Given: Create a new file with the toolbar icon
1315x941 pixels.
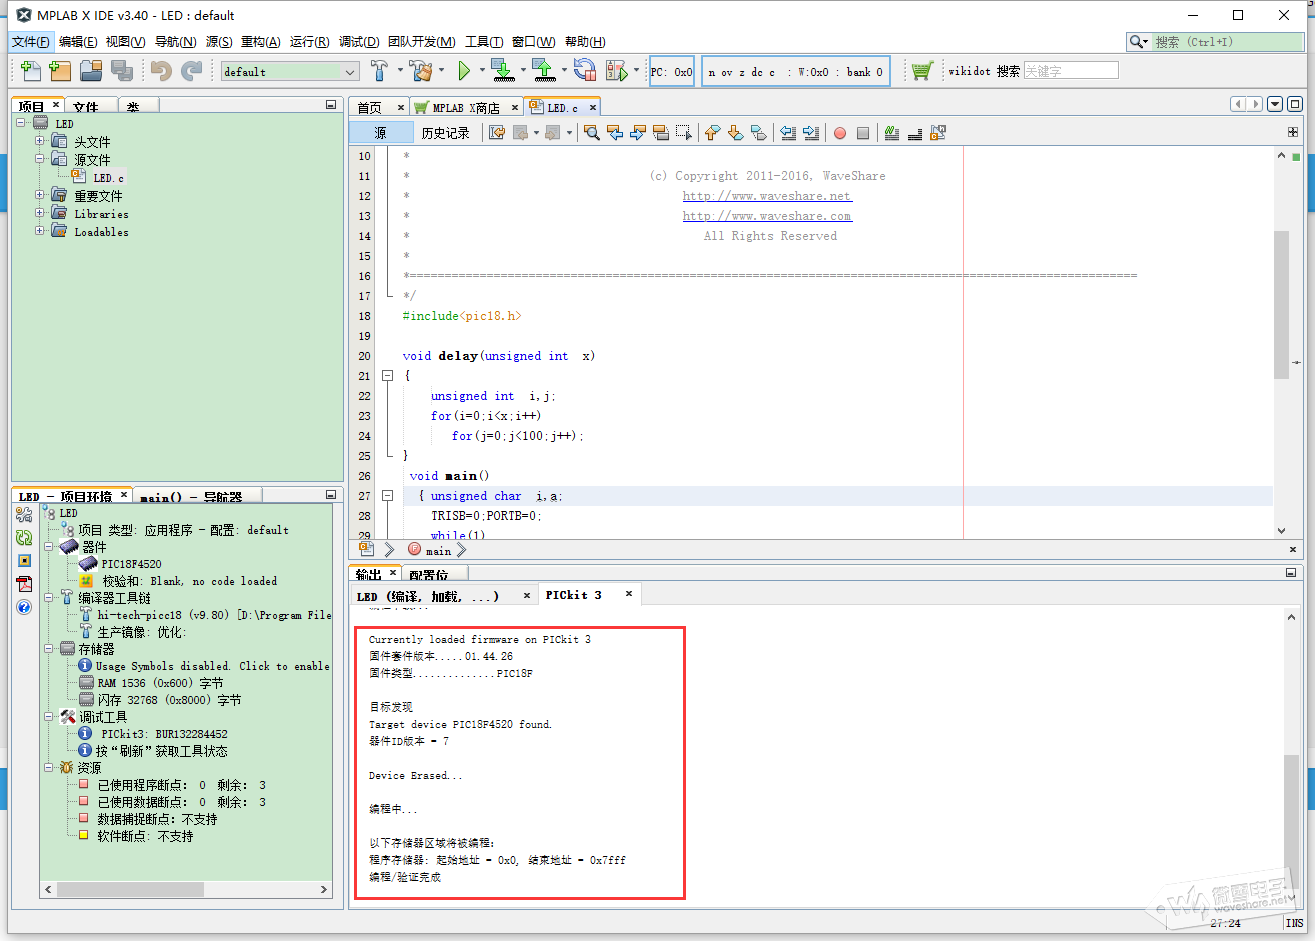Looking at the screenshot, I should point(31,71).
